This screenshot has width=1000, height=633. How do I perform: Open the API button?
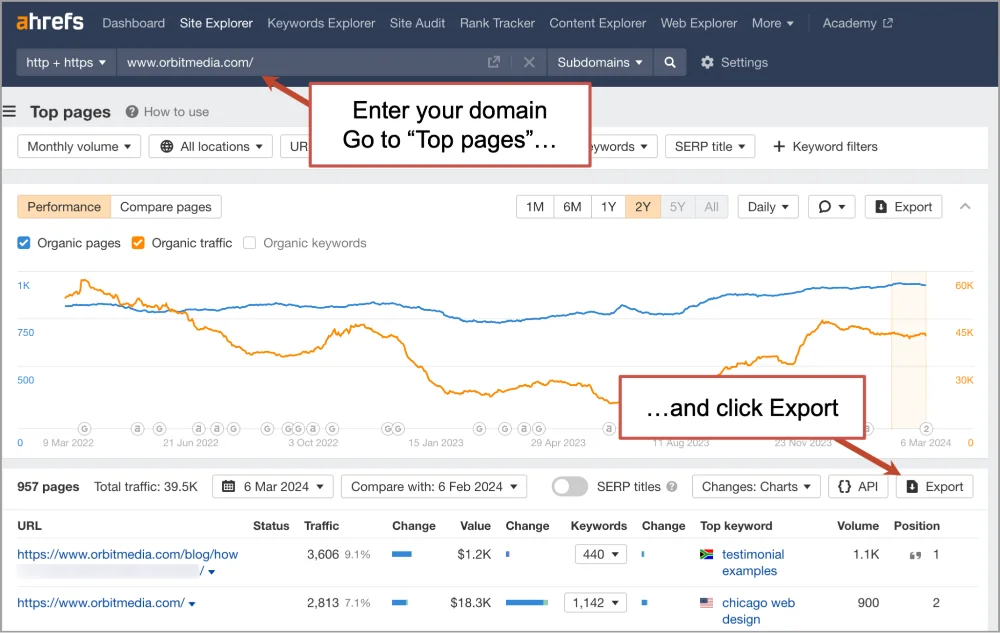(x=858, y=486)
